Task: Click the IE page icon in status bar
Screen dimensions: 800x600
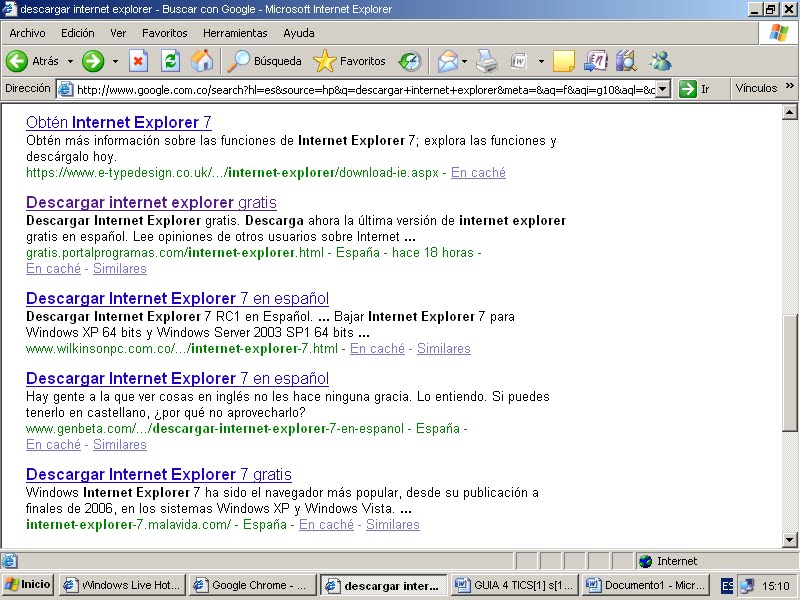Action: pyautogui.click(x=9, y=561)
